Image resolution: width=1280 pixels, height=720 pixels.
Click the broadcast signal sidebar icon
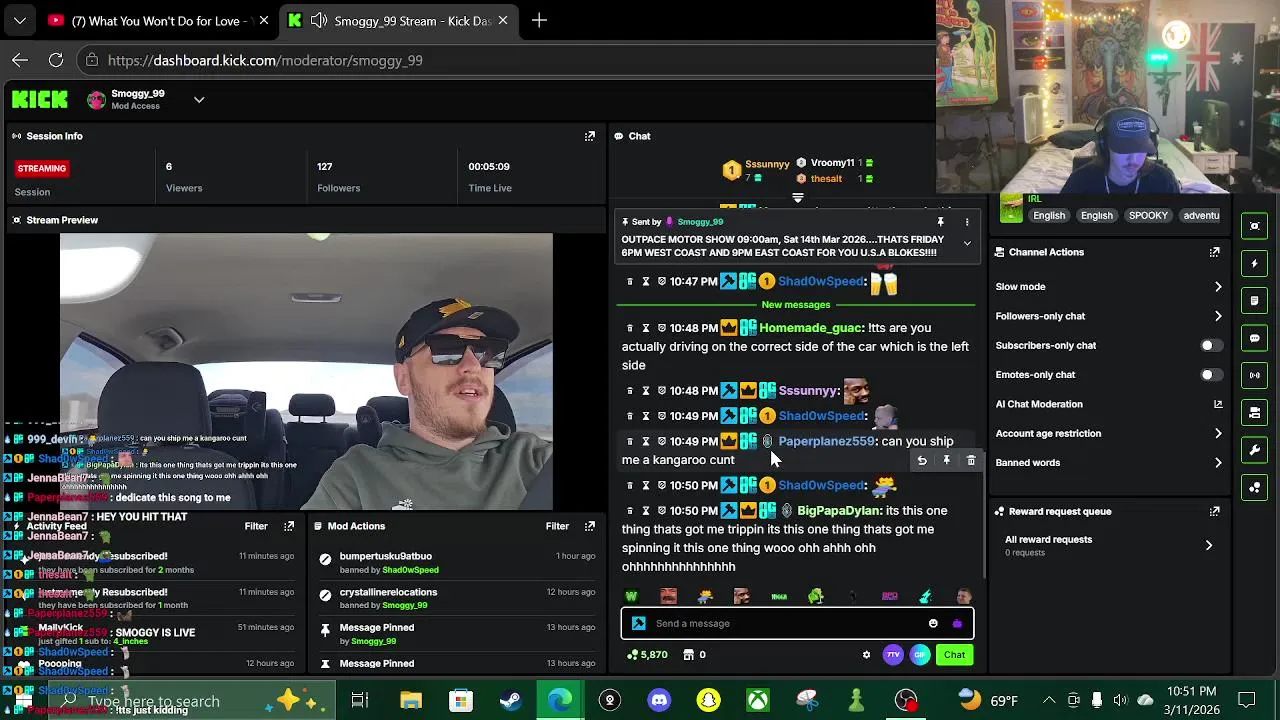pyautogui.click(x=1255, y=375)
